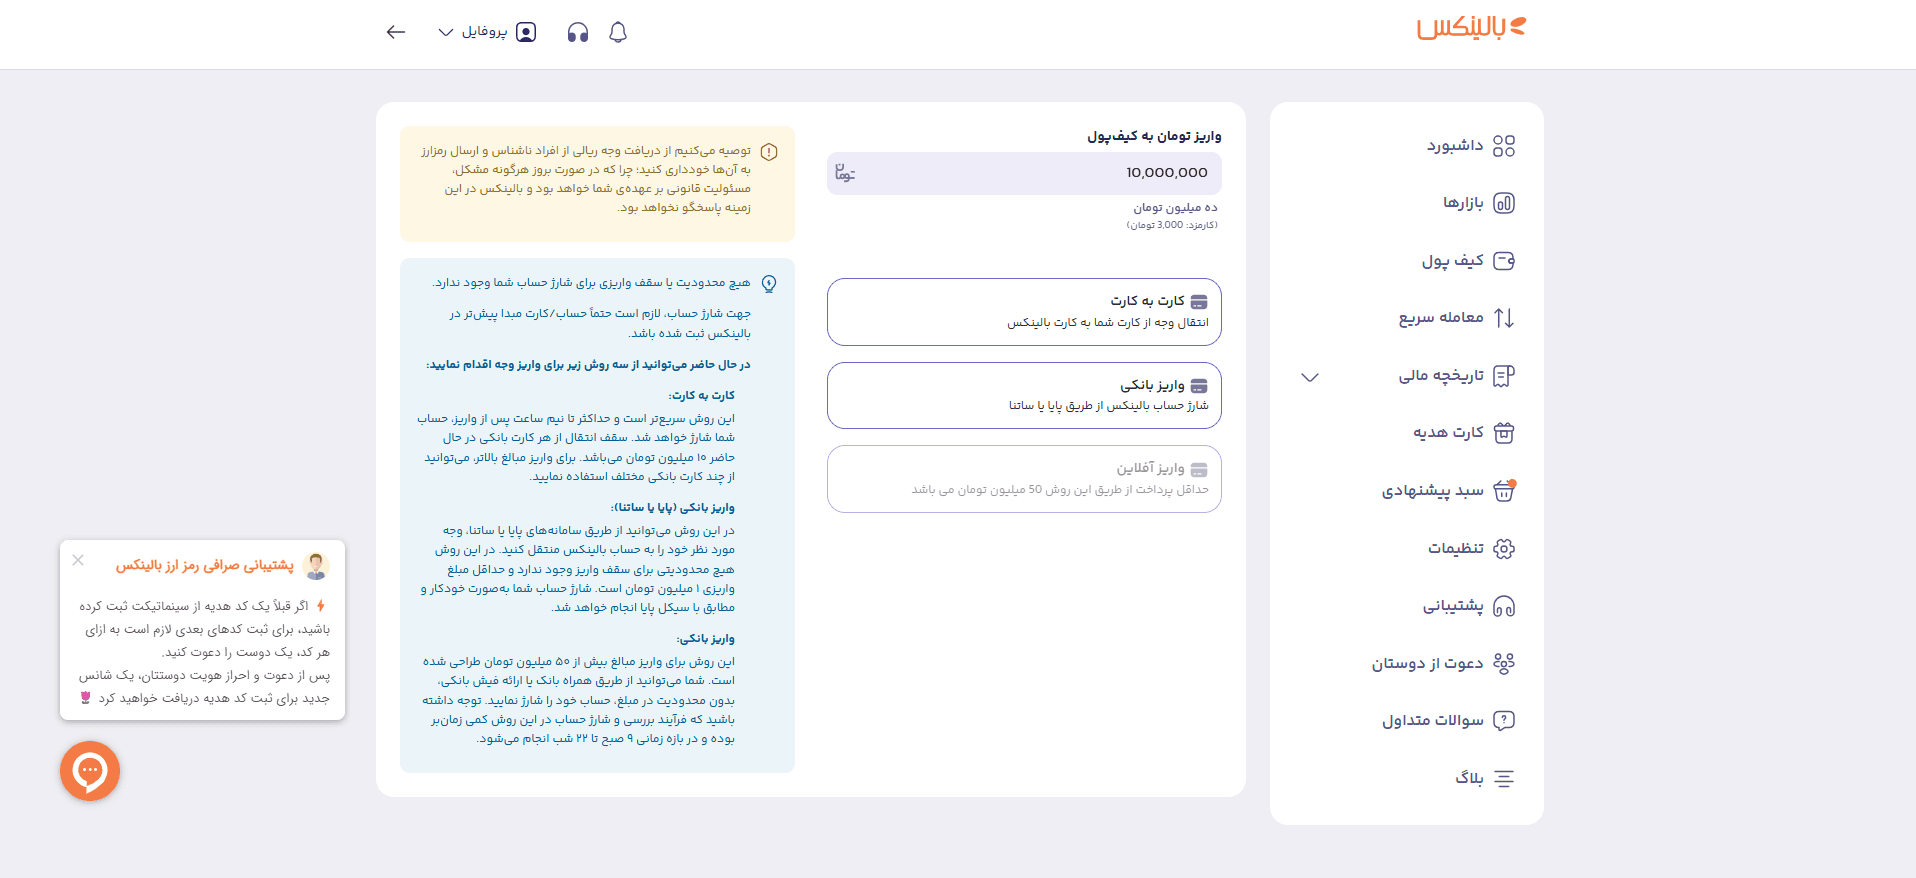Screen dimensions: 1916x878
Task: Open سوالات متداول link
Action: pyautogui.click(x=1433, y=720)
